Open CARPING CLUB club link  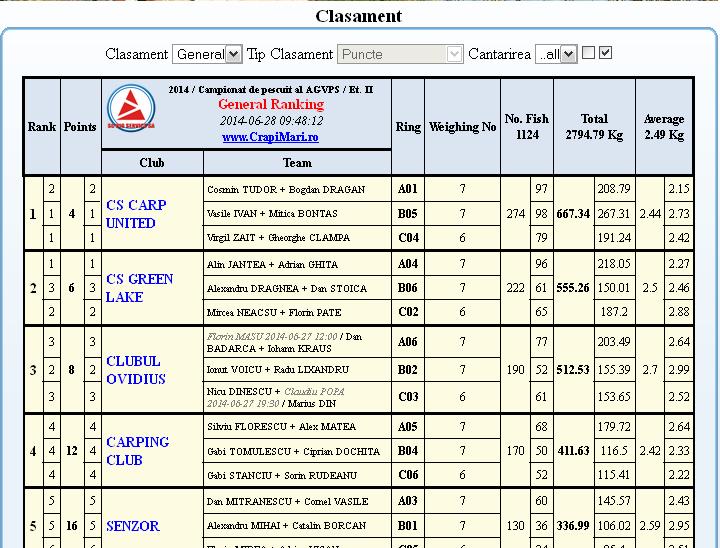pyautogui.click(x=137, y=451)
